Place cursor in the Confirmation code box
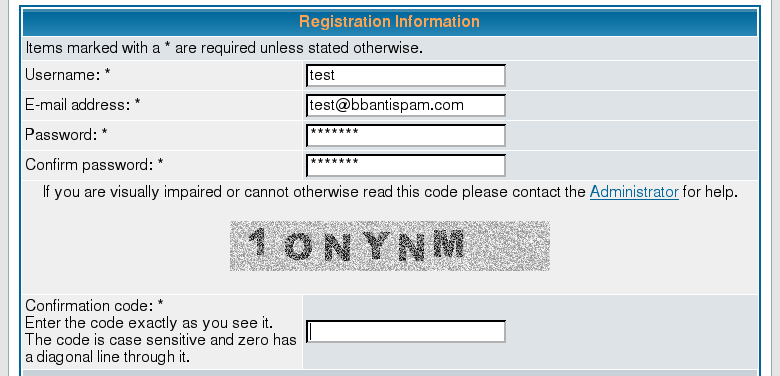Screen dimensions: 780x376 click(x=405, y=331)
